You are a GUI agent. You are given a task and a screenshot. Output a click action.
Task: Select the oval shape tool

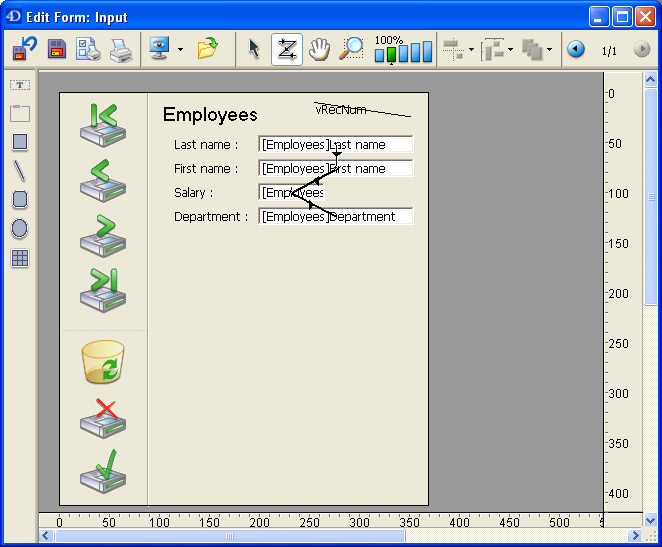point(19,229)
